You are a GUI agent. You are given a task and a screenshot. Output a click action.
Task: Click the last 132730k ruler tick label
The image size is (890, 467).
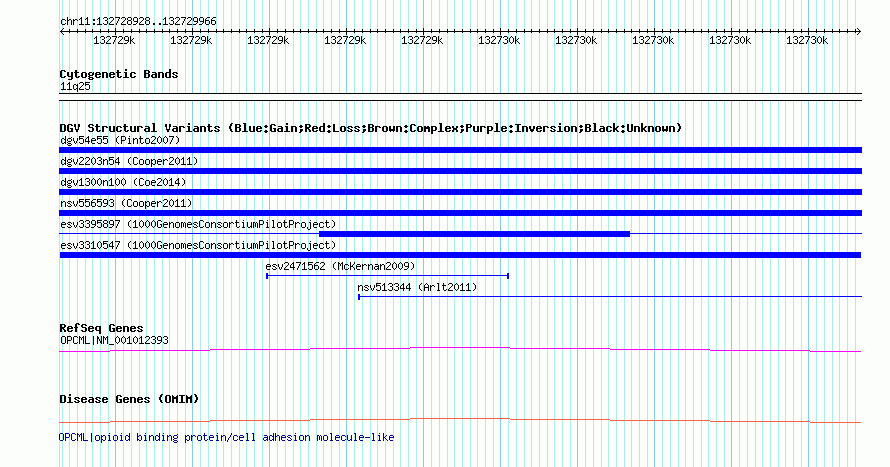tap(807, 41)
